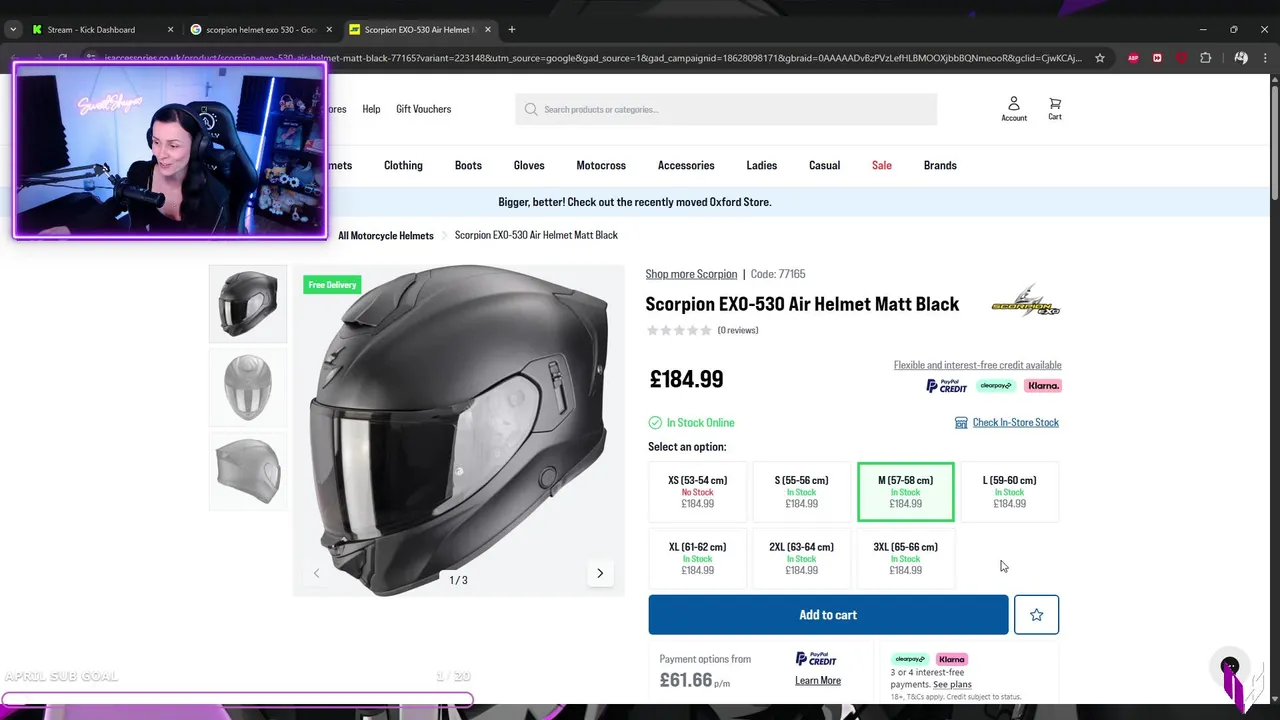Click the Add to cart button
This screenshot has height=720, width=1280.
828,615
